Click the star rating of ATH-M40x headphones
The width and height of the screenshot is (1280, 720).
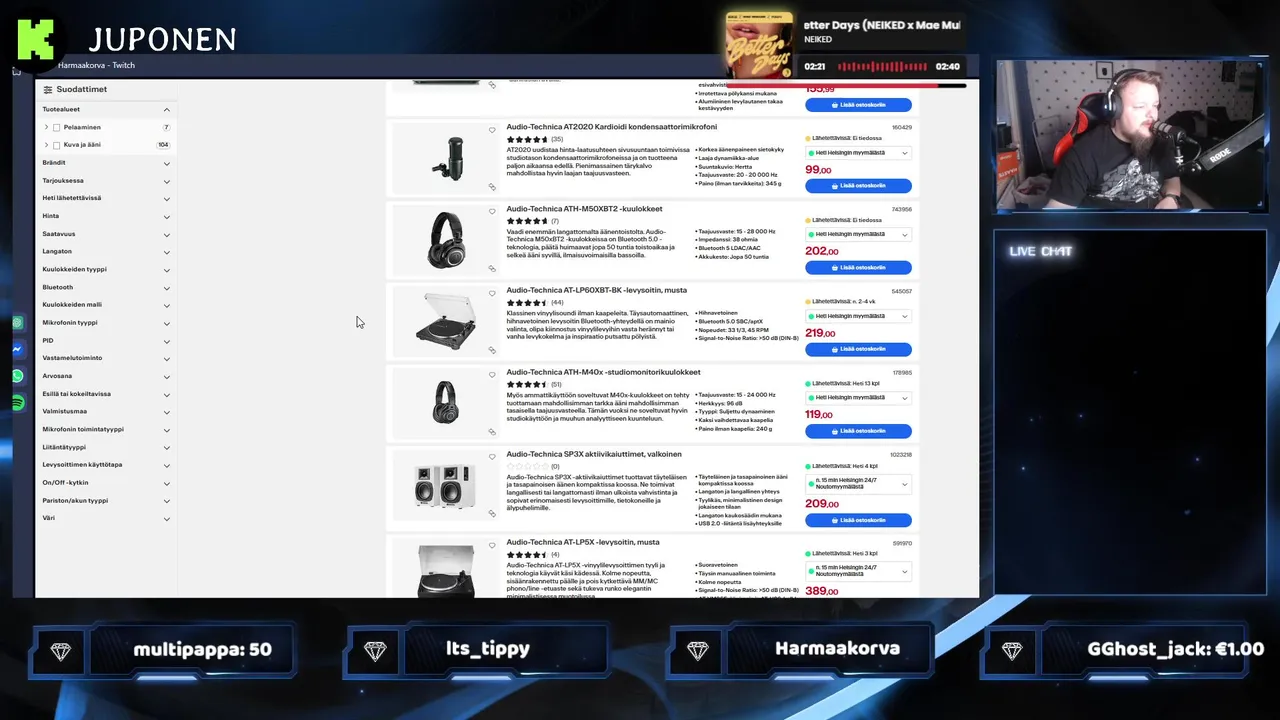tap(527, 384)
